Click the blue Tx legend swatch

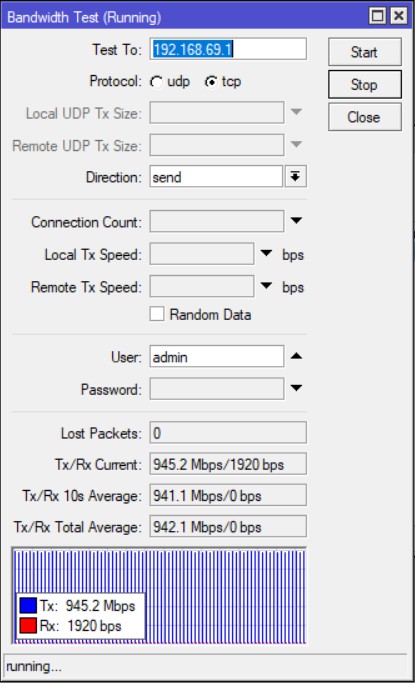pos(28,605)
